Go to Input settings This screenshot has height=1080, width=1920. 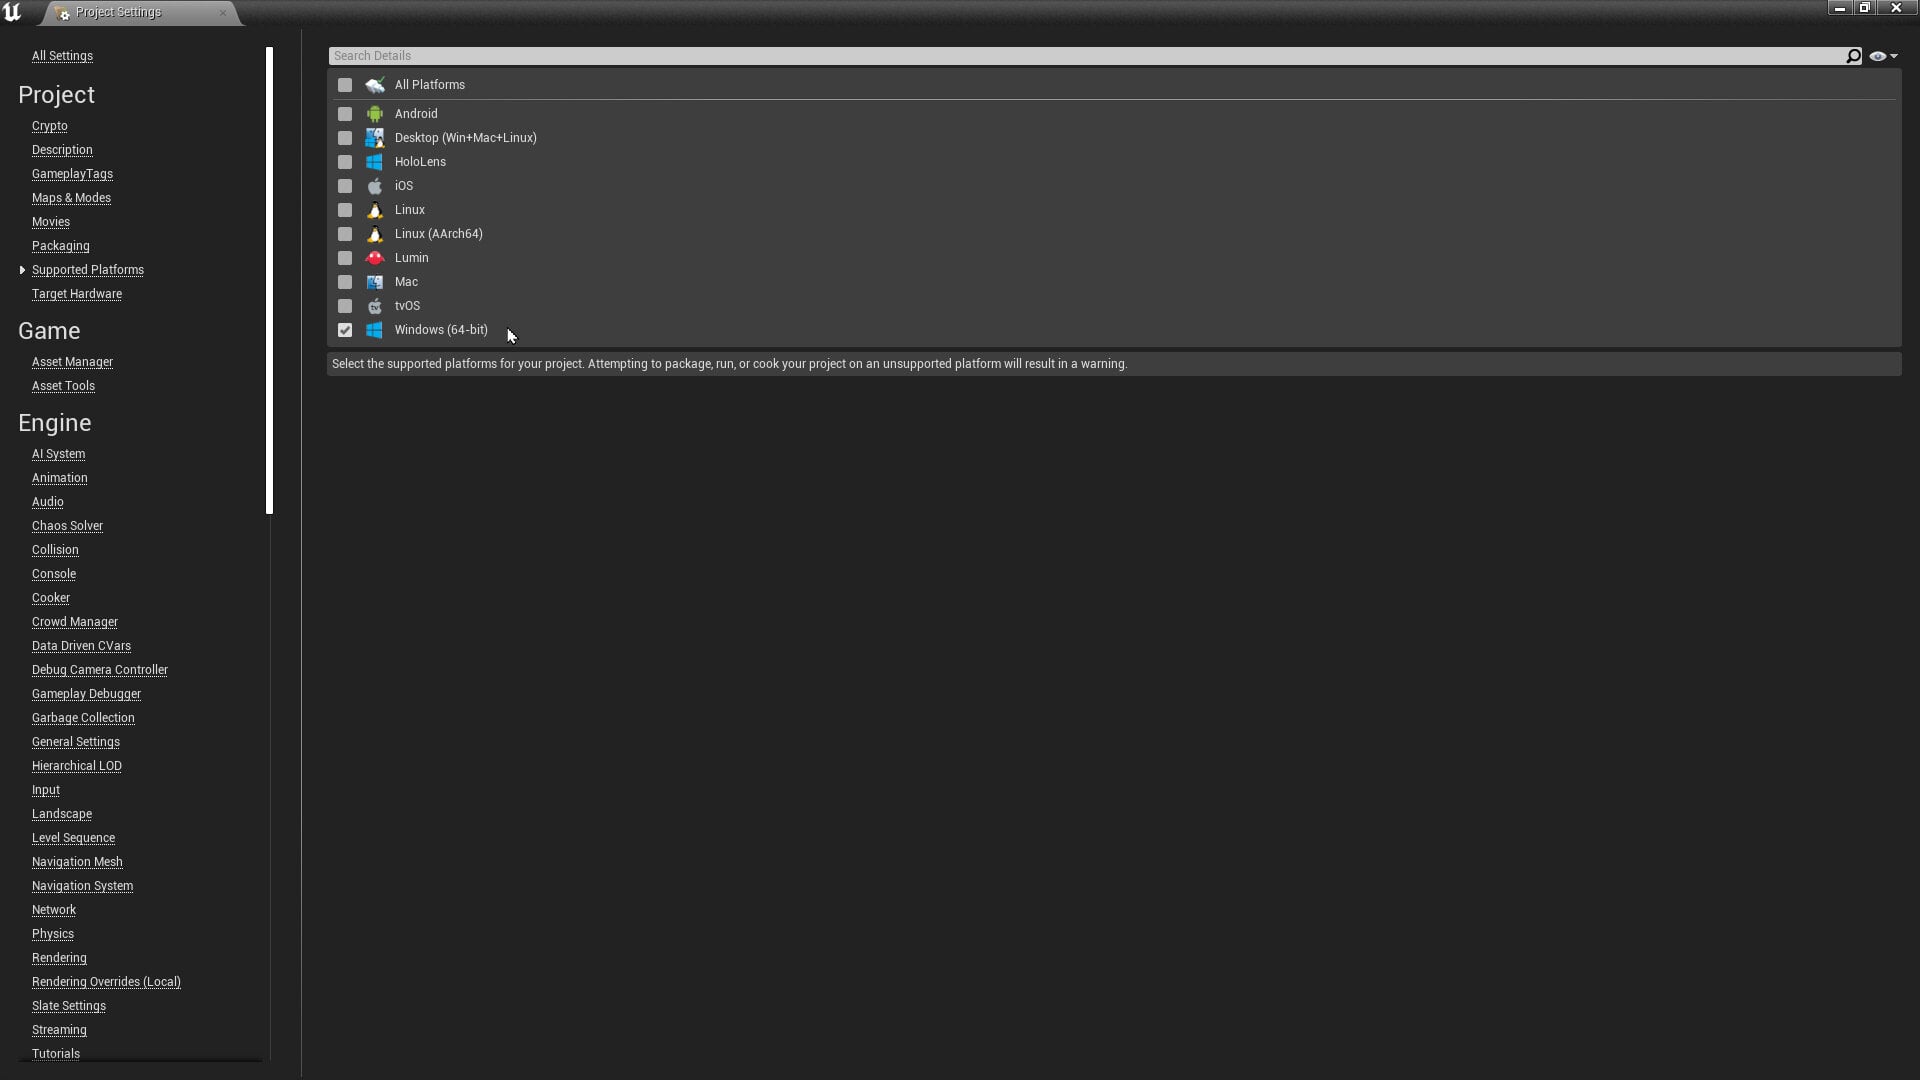pos(46,790)
